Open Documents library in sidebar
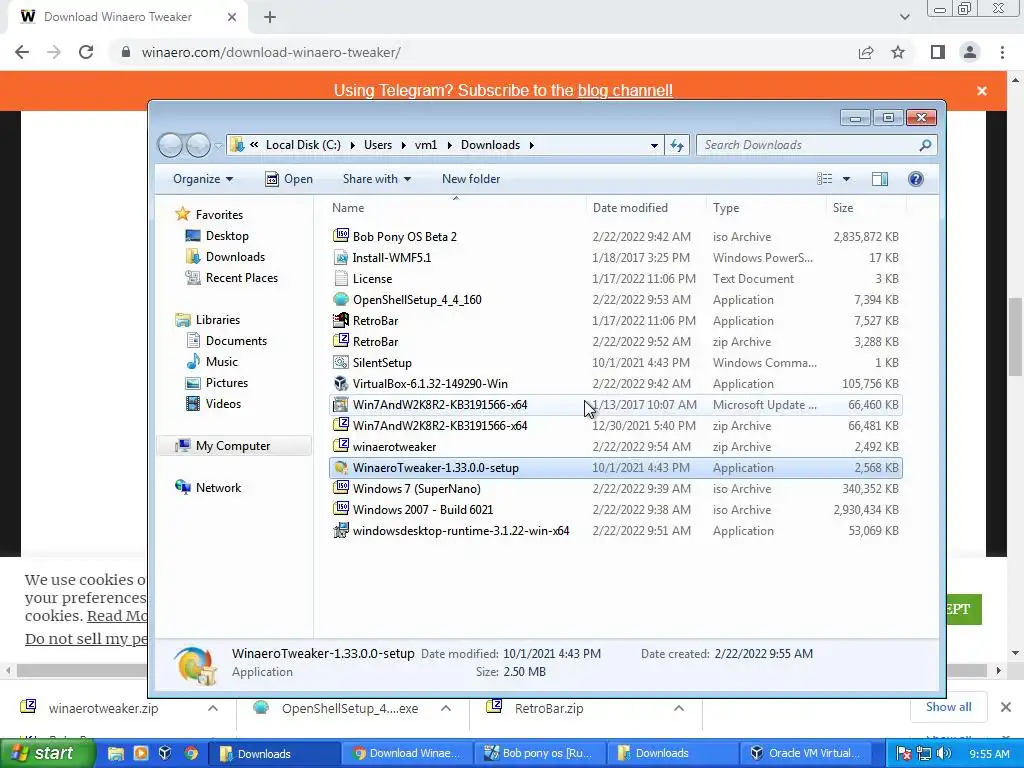 tap(227, 340)
